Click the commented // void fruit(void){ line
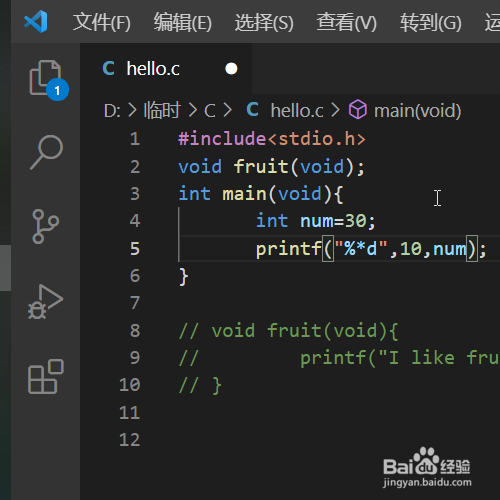The image size is (500, 500). 289,331
